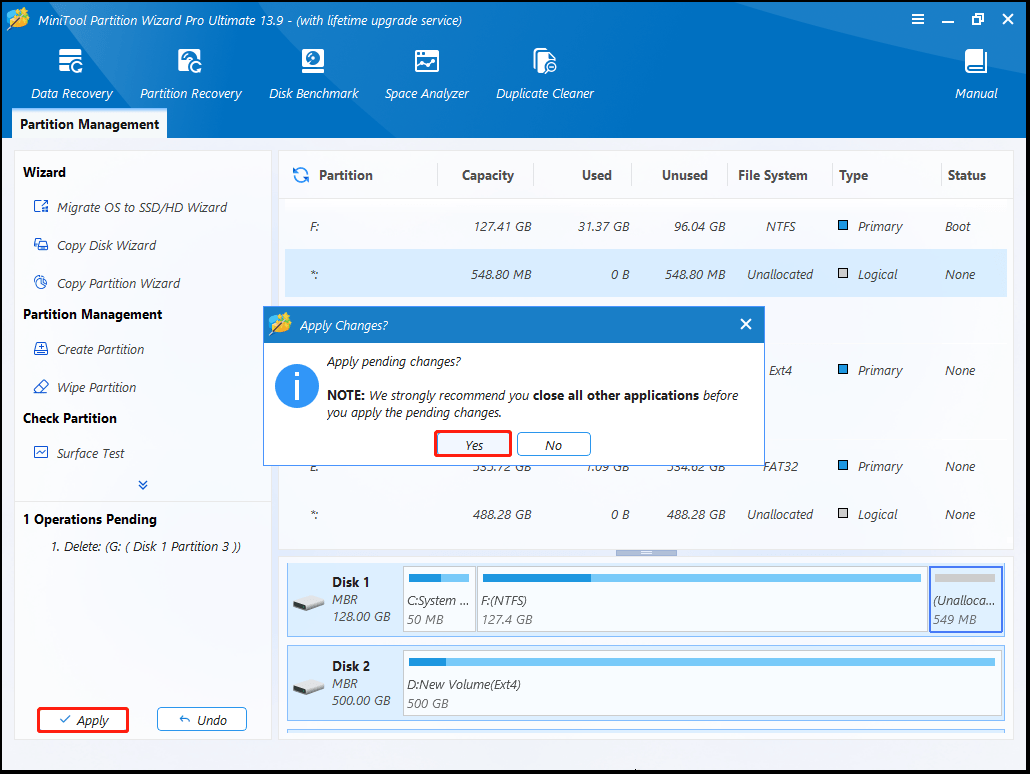Viewport: 1030px width, 774px height.
Task: Open the Space Analyzer tool
Action: tap(426, 74)
